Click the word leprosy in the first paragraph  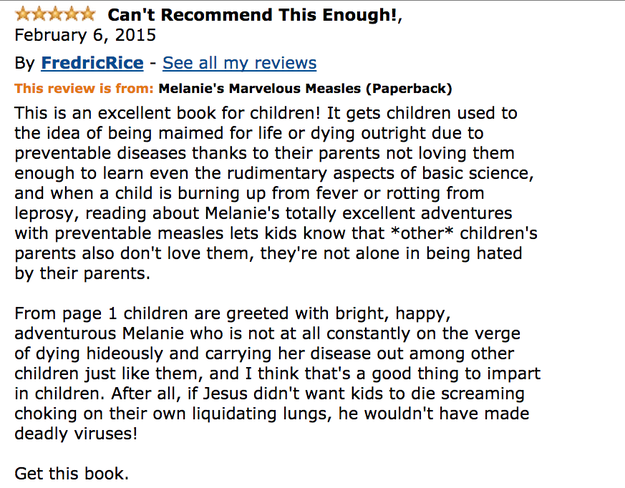(x=44, y=214)
